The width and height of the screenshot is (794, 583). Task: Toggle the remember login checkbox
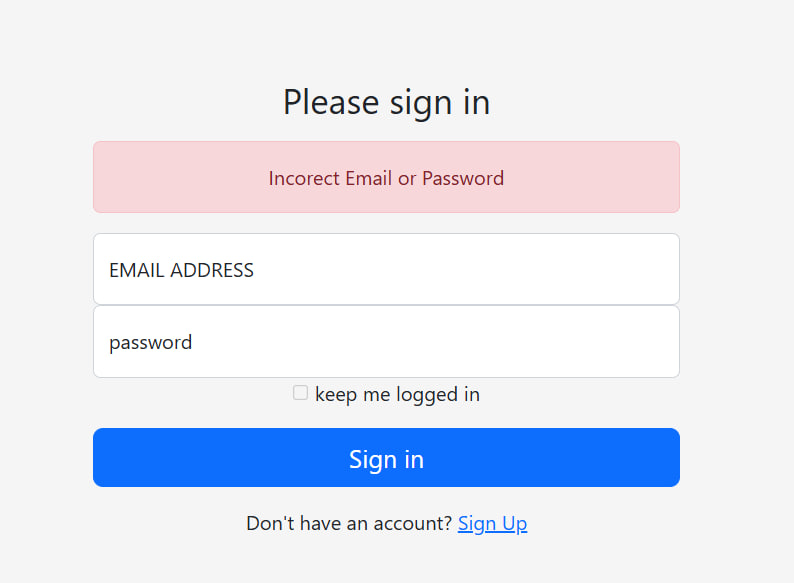(x=300, y=393)
